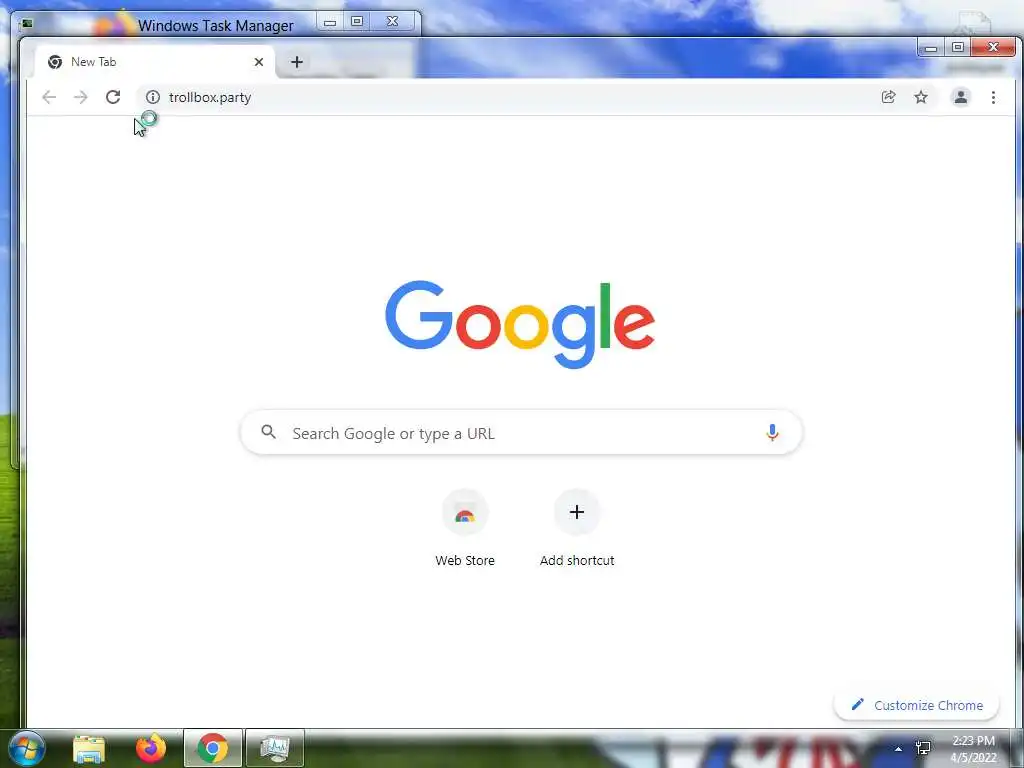
Task: Close the Windows Task Manager window
Action: pyautogui.click(x=392, y=22)
